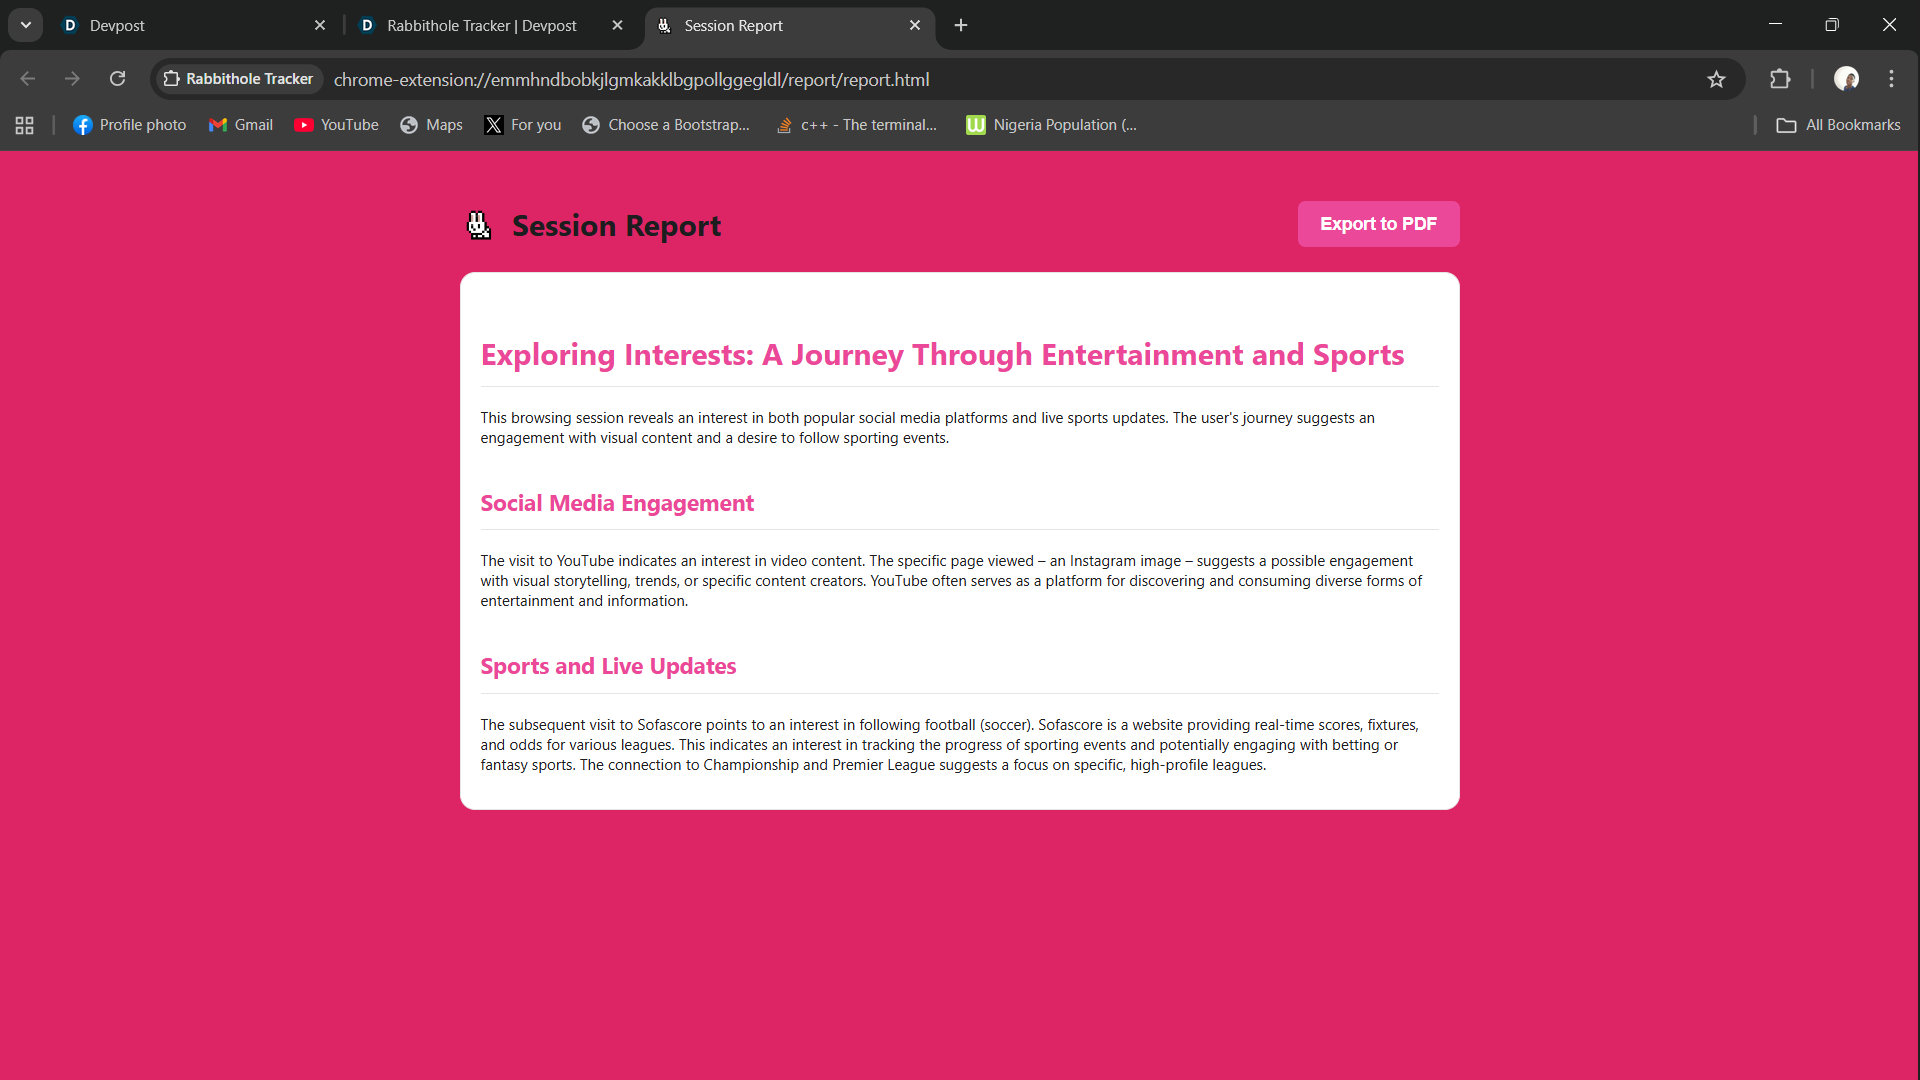Screen dimensions: 1920x1080
Task: Switch to the Devpost tab
Action: (x=180, y=25)
